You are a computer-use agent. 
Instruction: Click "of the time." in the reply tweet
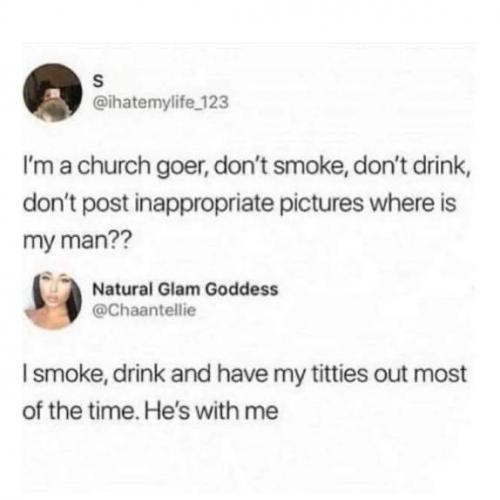pos(82,411)
